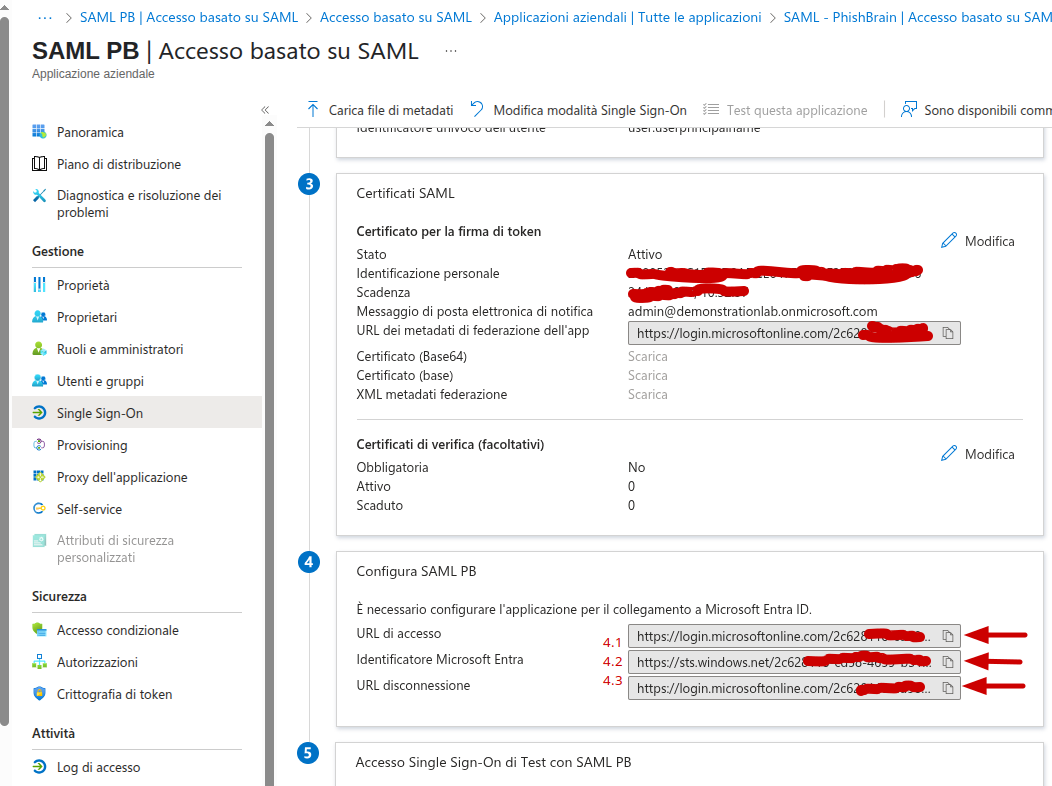Screen dimensions: 1052x786
Task: Open the Log di accesso menu label
Action: pyautogui.click(x=99, y=767)
